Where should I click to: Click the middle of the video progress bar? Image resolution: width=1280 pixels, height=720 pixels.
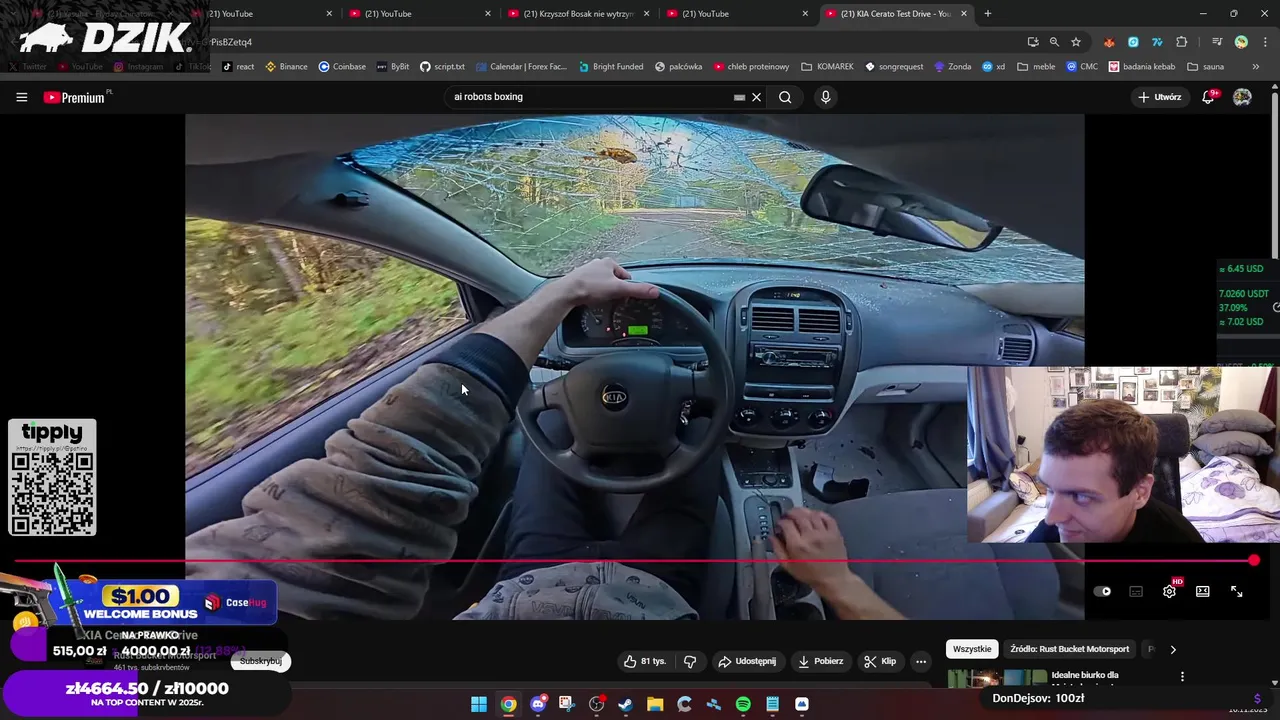coord(634,561)
